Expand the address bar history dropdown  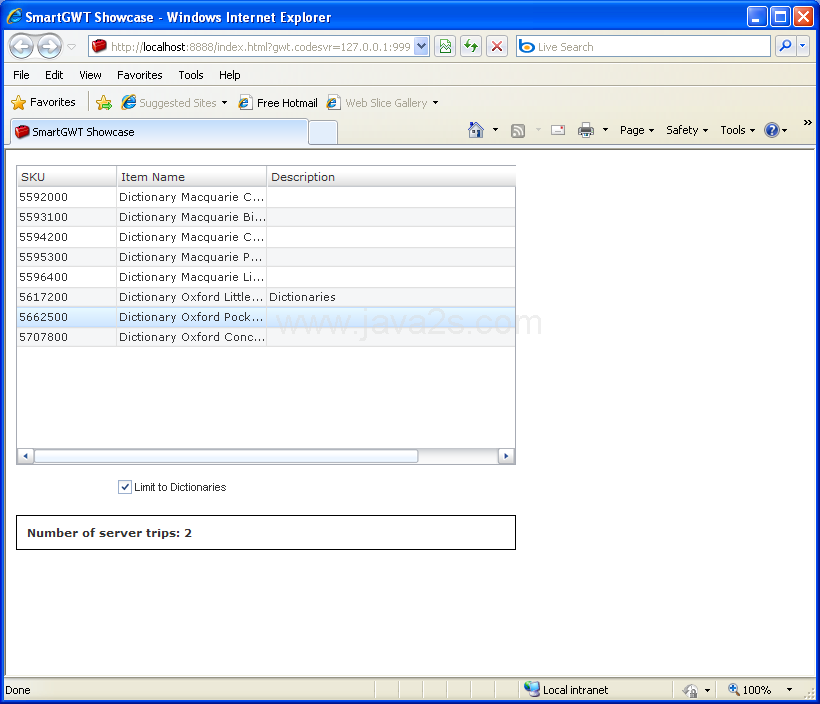click(x=422, y=47)
